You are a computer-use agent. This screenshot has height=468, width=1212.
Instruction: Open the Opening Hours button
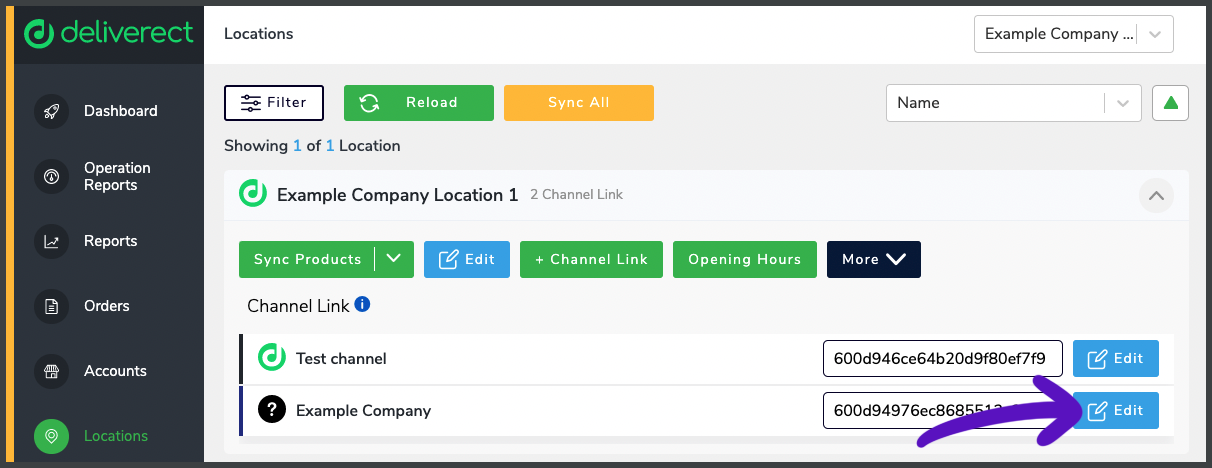click(745, 259)
